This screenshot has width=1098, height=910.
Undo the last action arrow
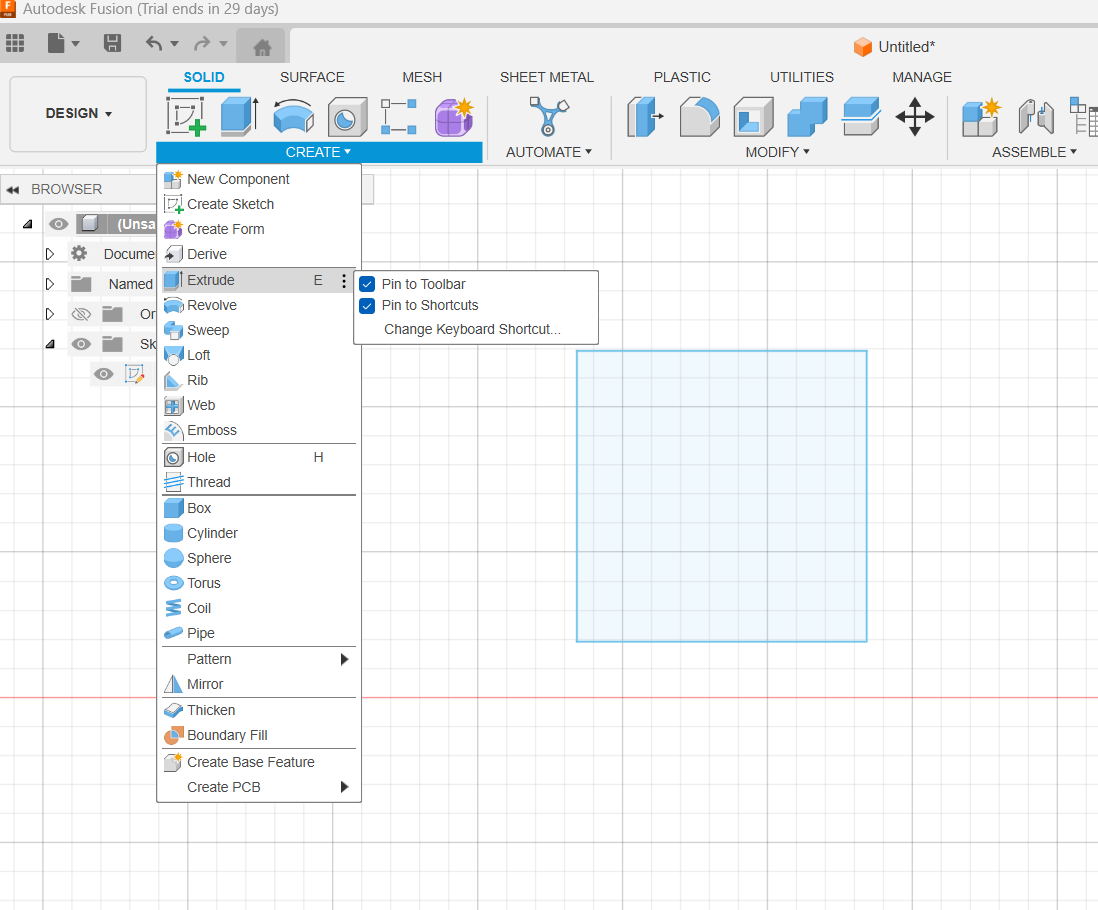tap(154, 43)
